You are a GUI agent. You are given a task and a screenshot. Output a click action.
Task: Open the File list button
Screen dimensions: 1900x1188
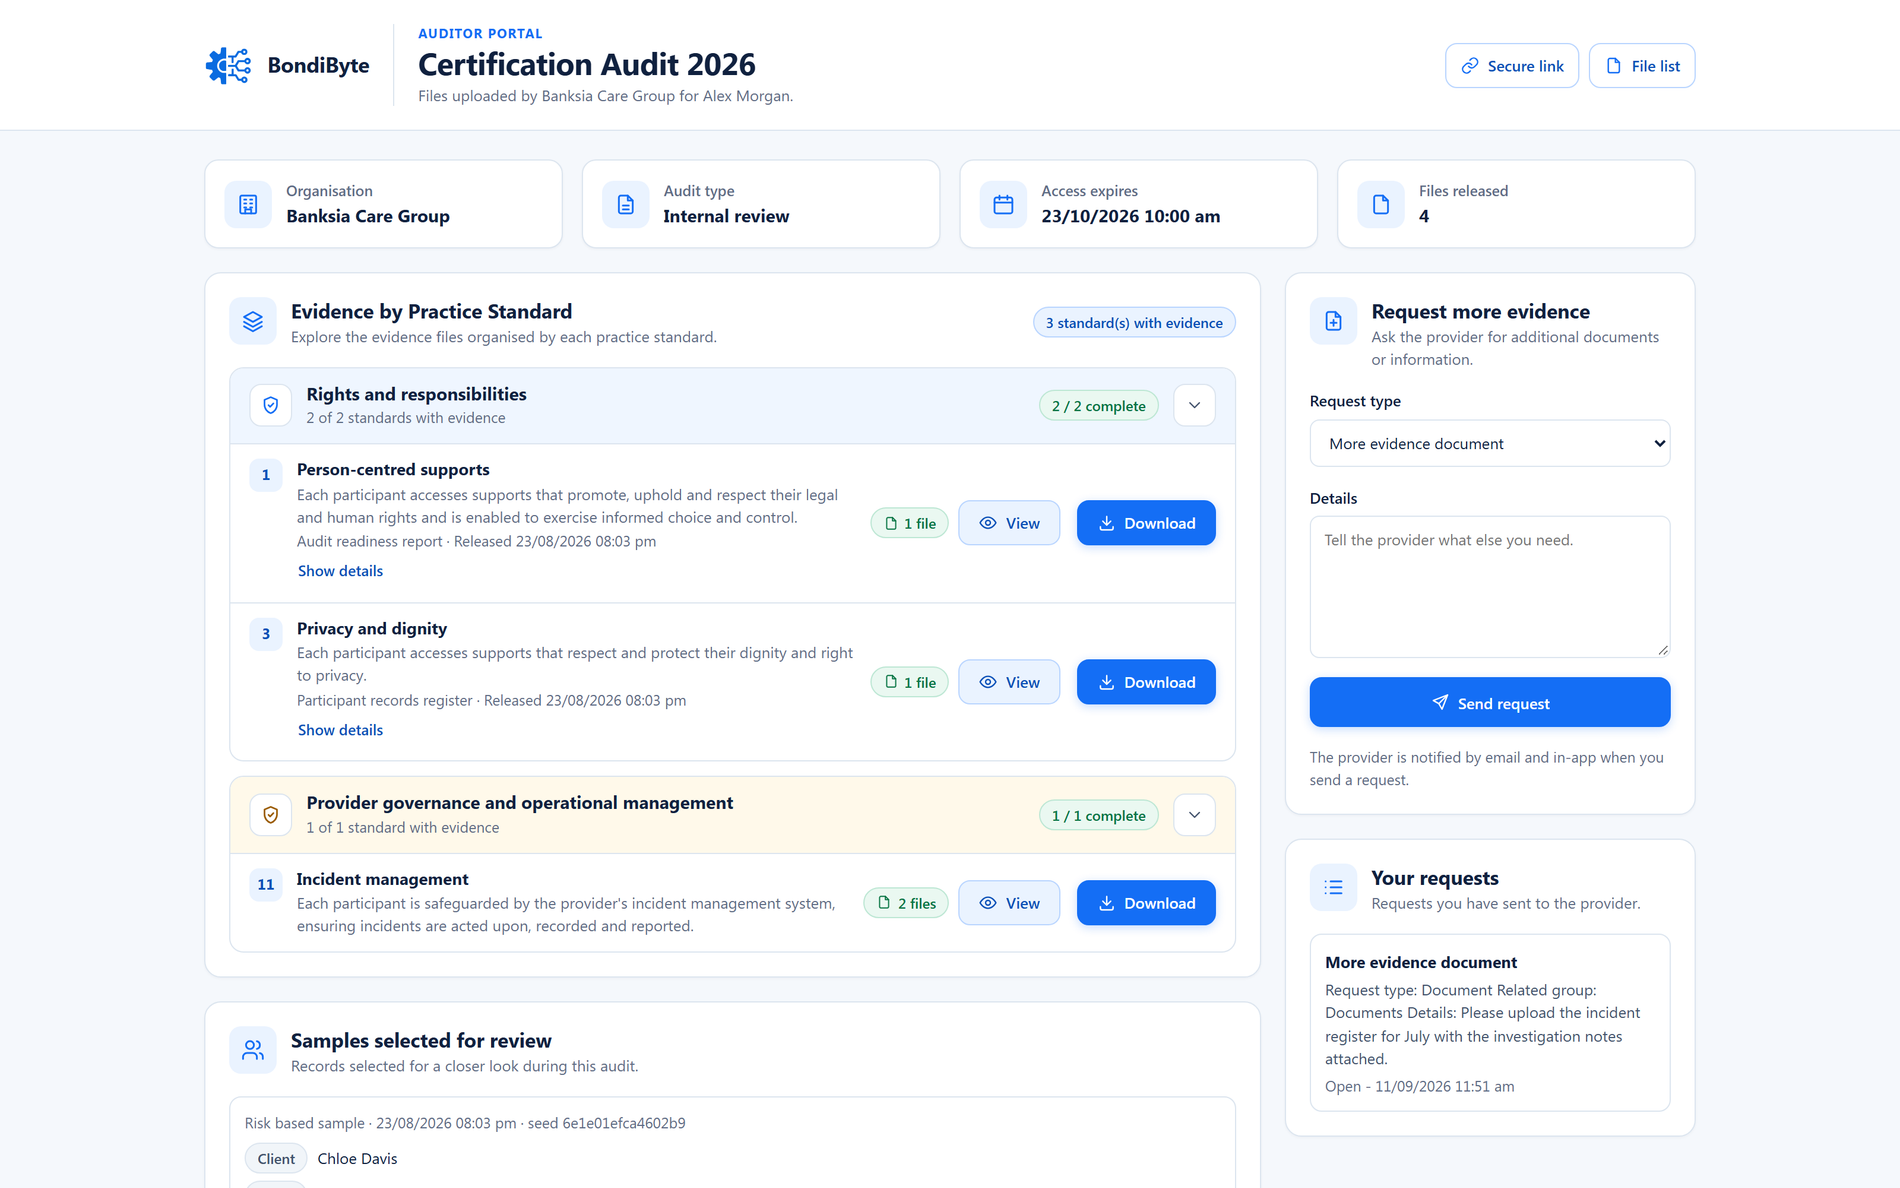pos(1642,66)
